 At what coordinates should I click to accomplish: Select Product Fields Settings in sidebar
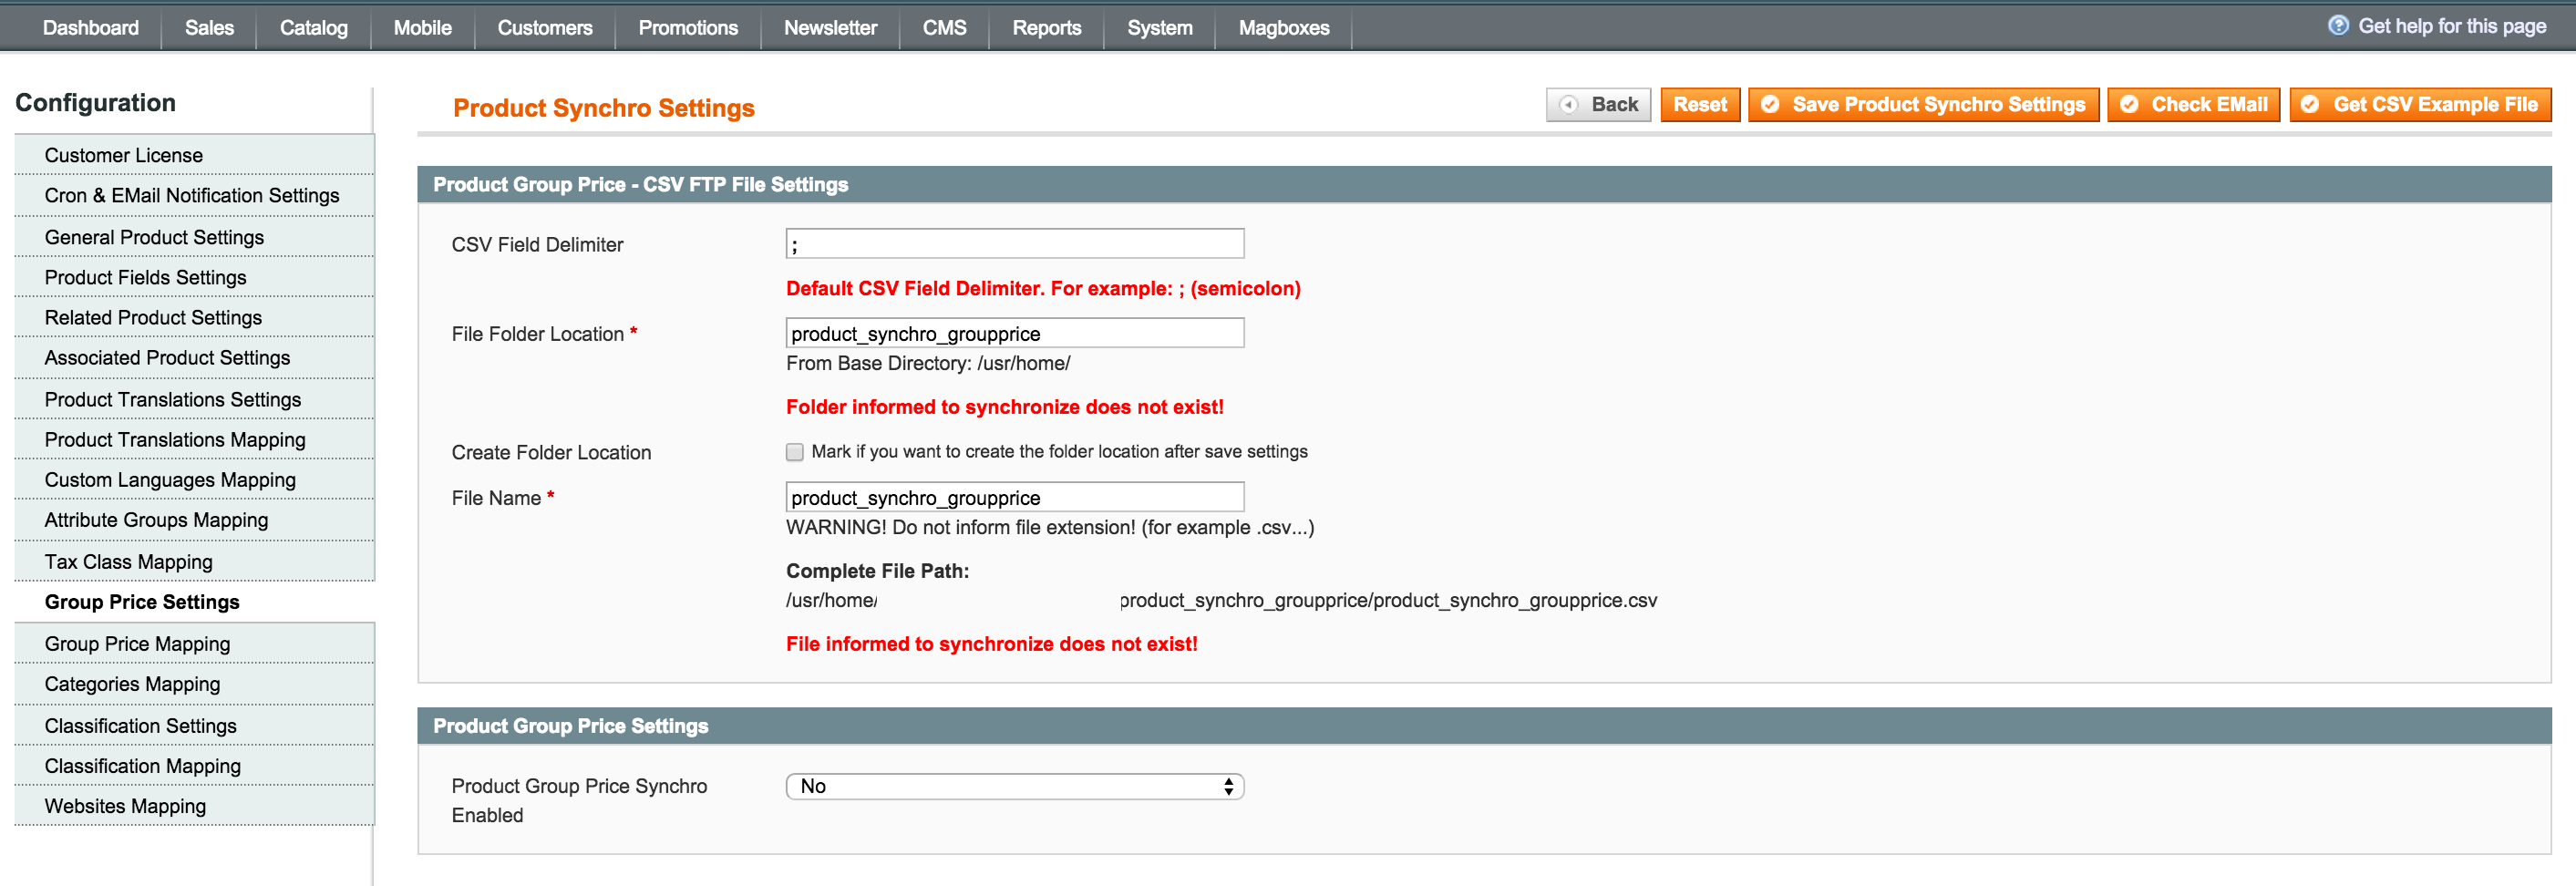pyautogui.click(x=195, y=277)
